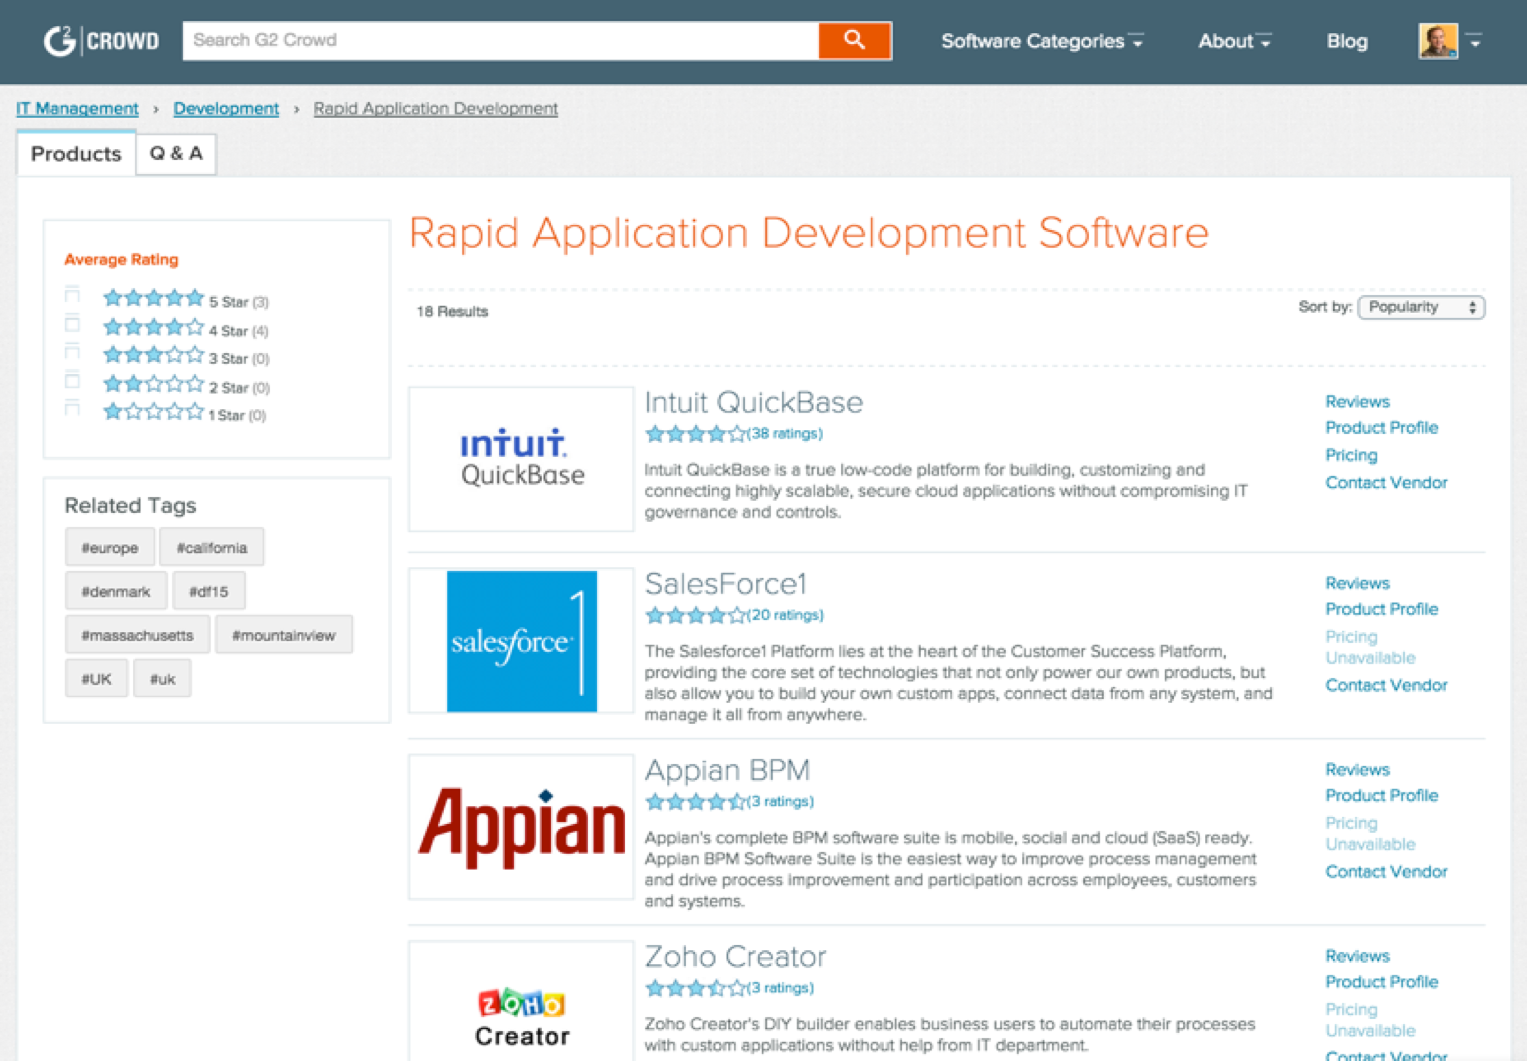Viewport: 1527px width, 1061px height.
Task: Select the #europe tag
Action: click(110, 548)
